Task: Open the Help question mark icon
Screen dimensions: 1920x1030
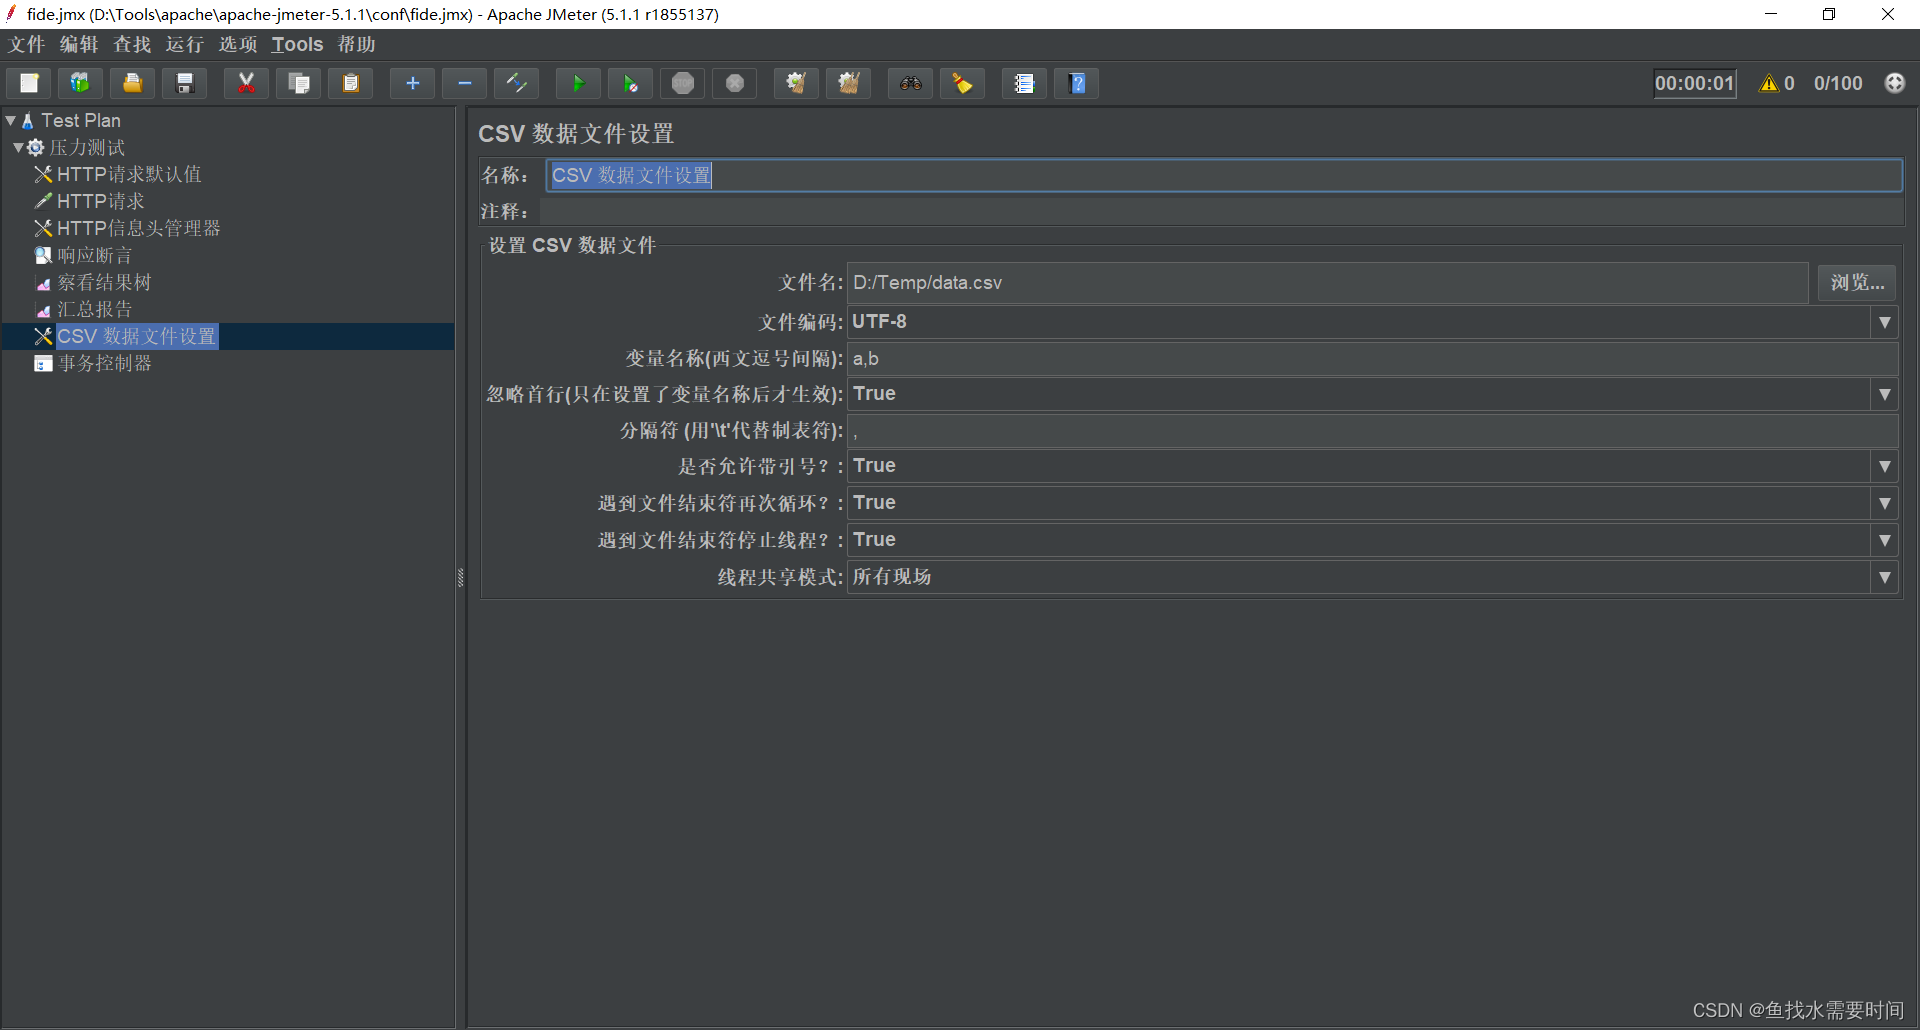Action: click(1076, 83)
